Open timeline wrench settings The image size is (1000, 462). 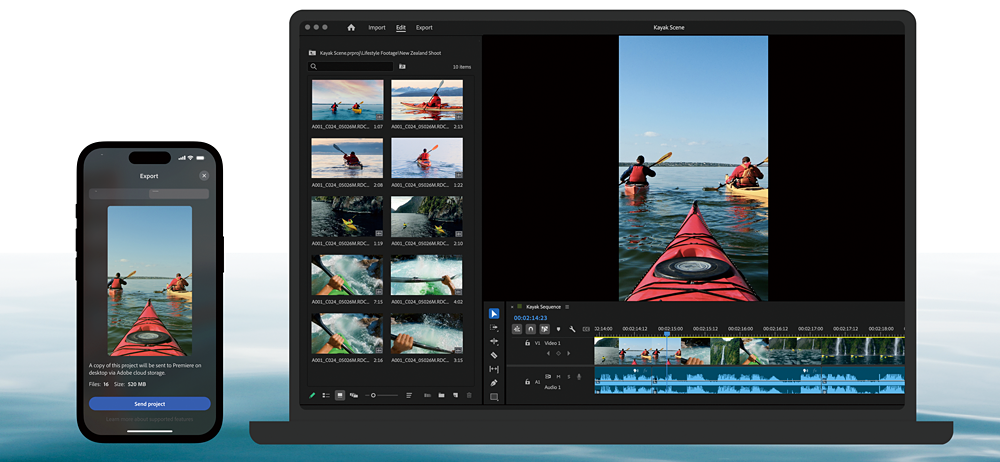click(x=572, y=329)
